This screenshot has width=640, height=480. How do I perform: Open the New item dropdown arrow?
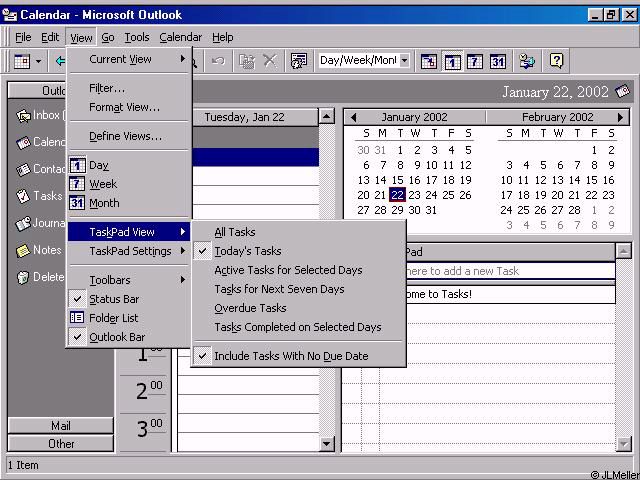(x=38, y=62)
